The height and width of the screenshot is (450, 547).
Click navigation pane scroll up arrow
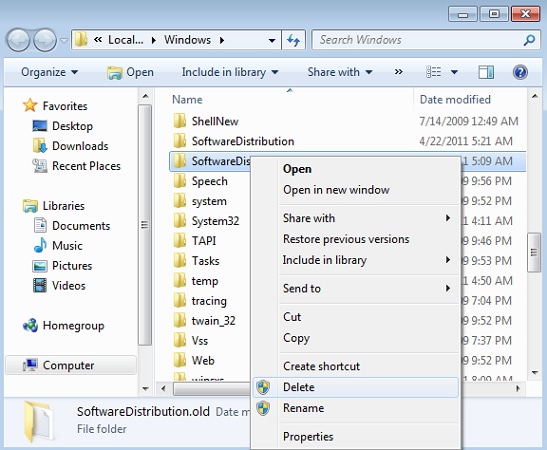click(x=145, y=96)
